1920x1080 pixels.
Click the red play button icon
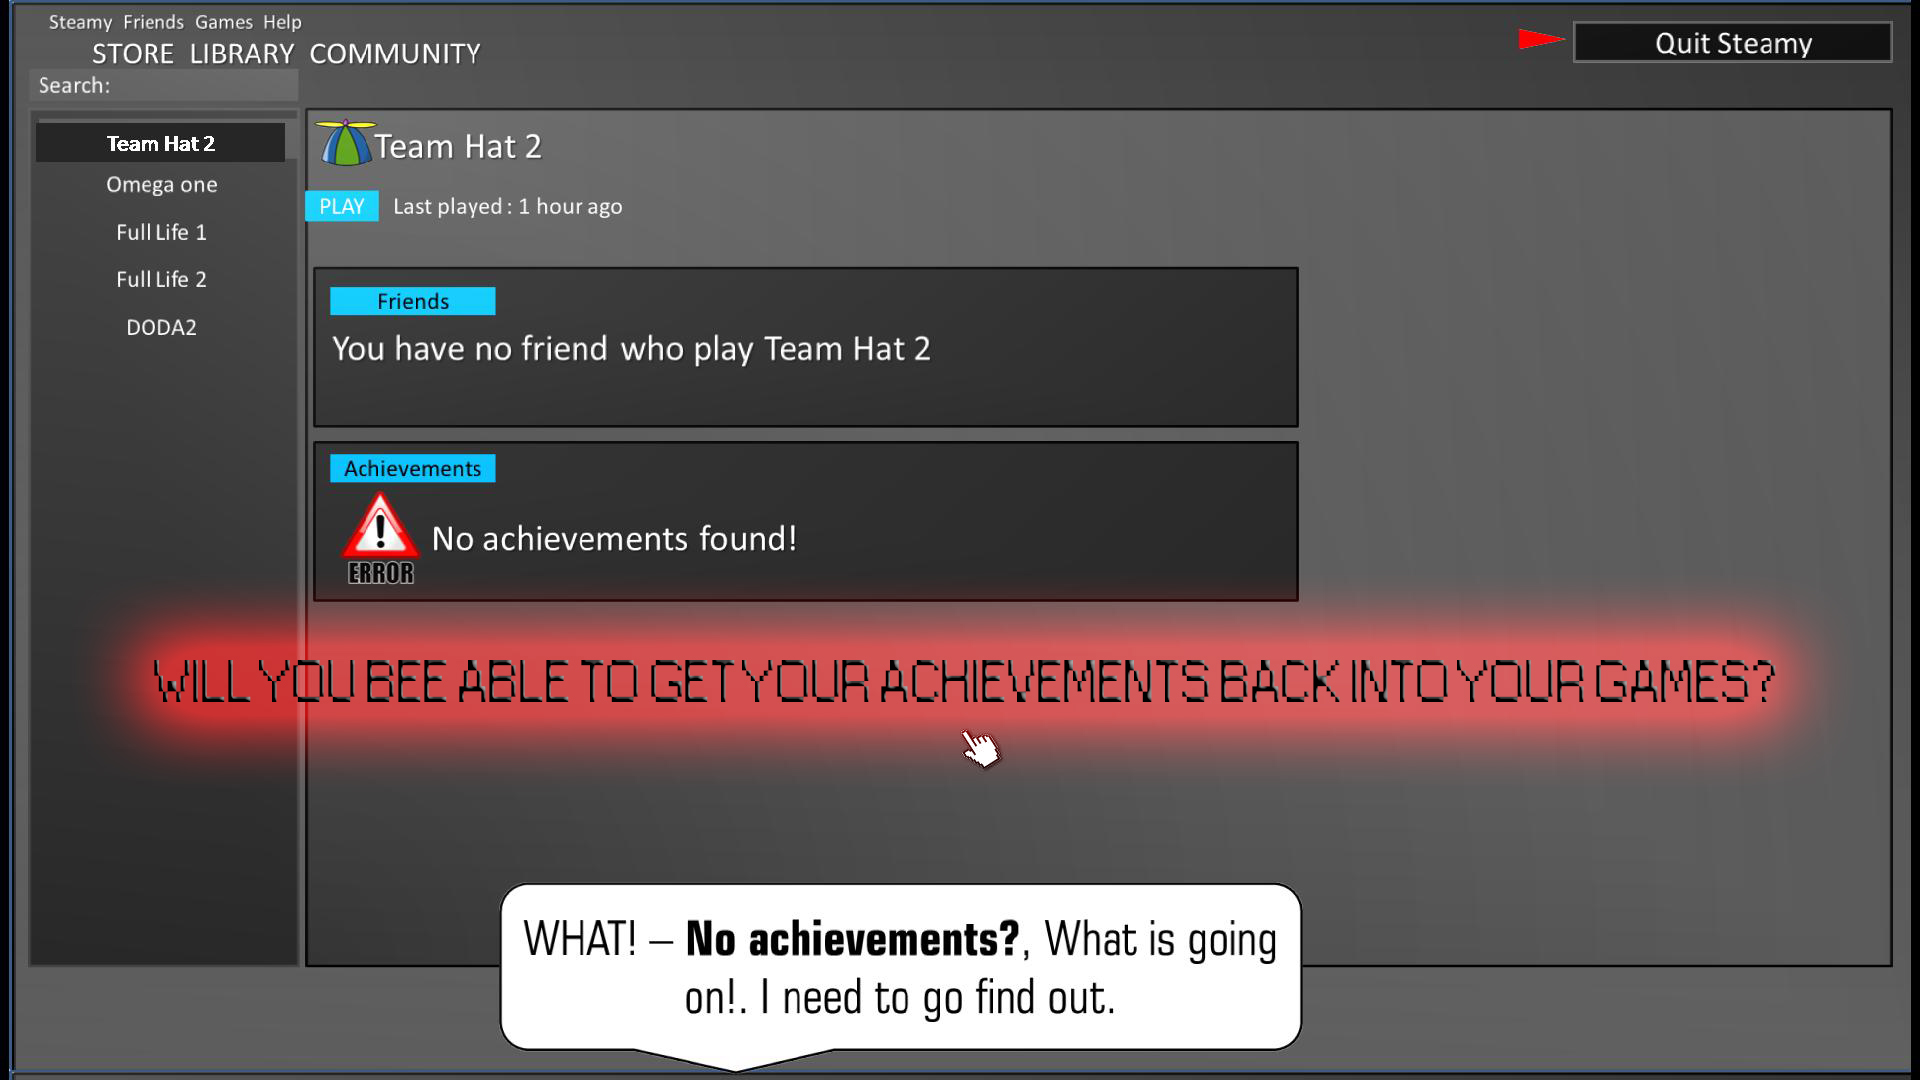tap(1536, 38)
